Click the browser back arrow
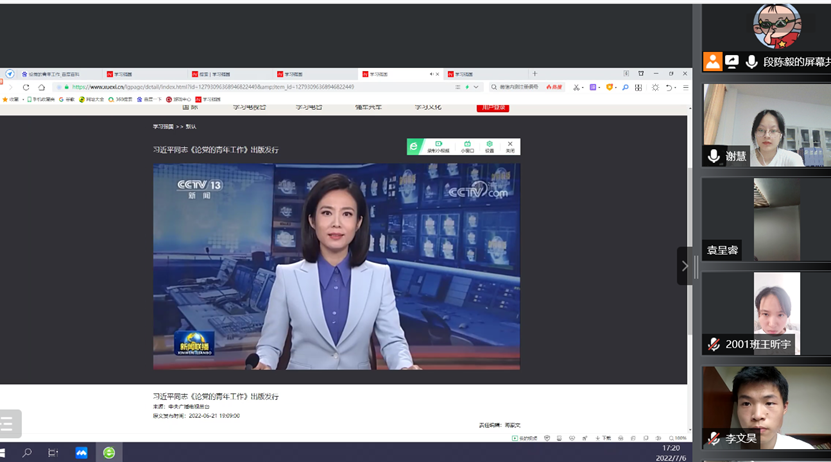 pos(12,87)
